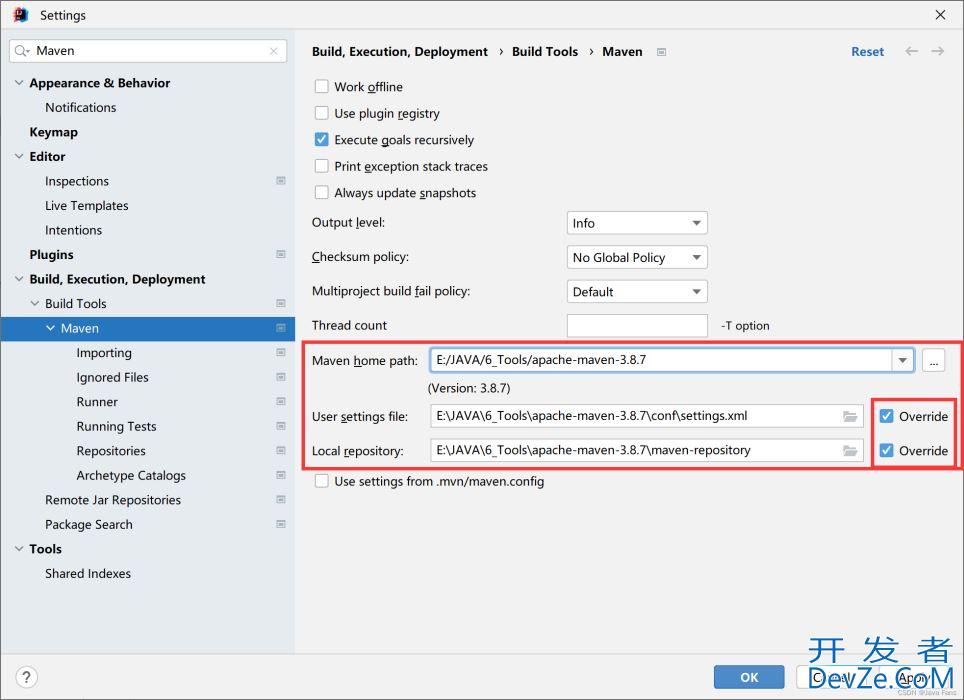964x700 pixels.
Task: Click the Thread count input field
Action: pyautogui.click(x=637, y=326)
